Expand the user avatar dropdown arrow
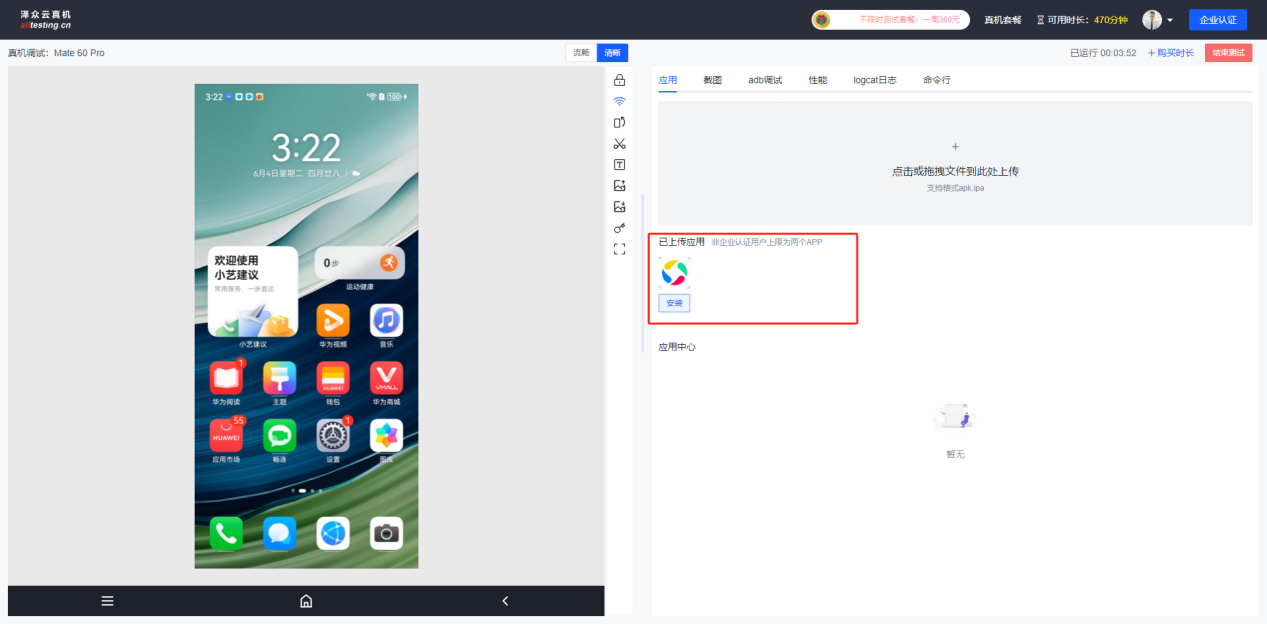The image size is (1267, 624). [x=1170, y=20]
